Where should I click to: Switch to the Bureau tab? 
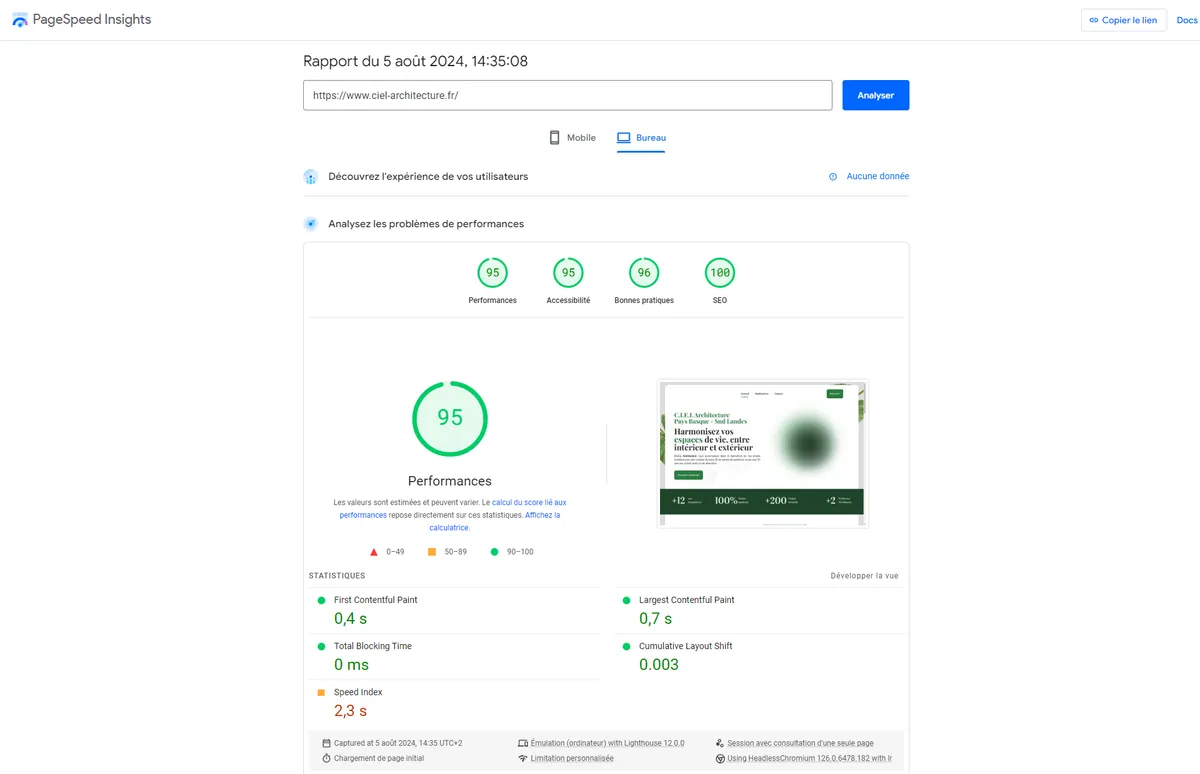641,138
